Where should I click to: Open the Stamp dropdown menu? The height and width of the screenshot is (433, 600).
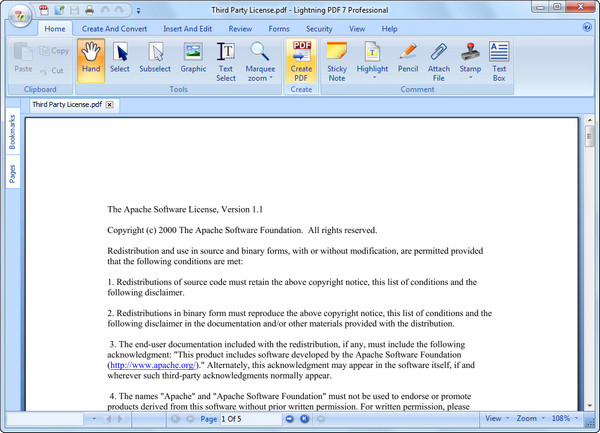tap(469, 77)
